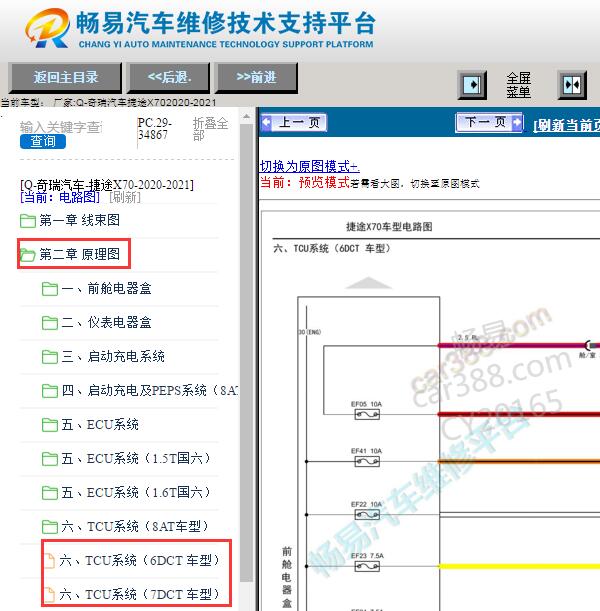This screenshot has height=611, width=600.
Task: Click 折叠全部 to collapse all
Action: [x=210, y=129]
